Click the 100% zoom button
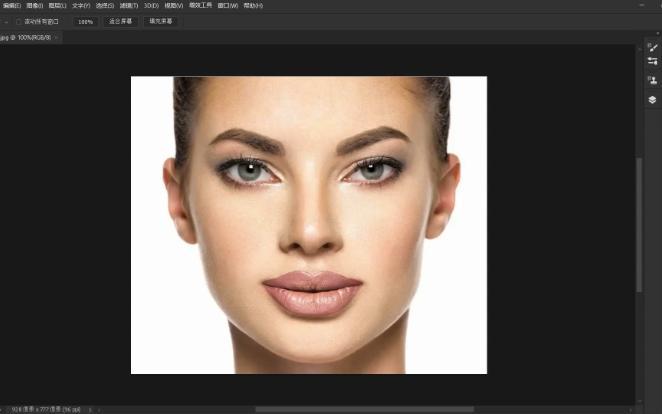 (x=85, y=22)
